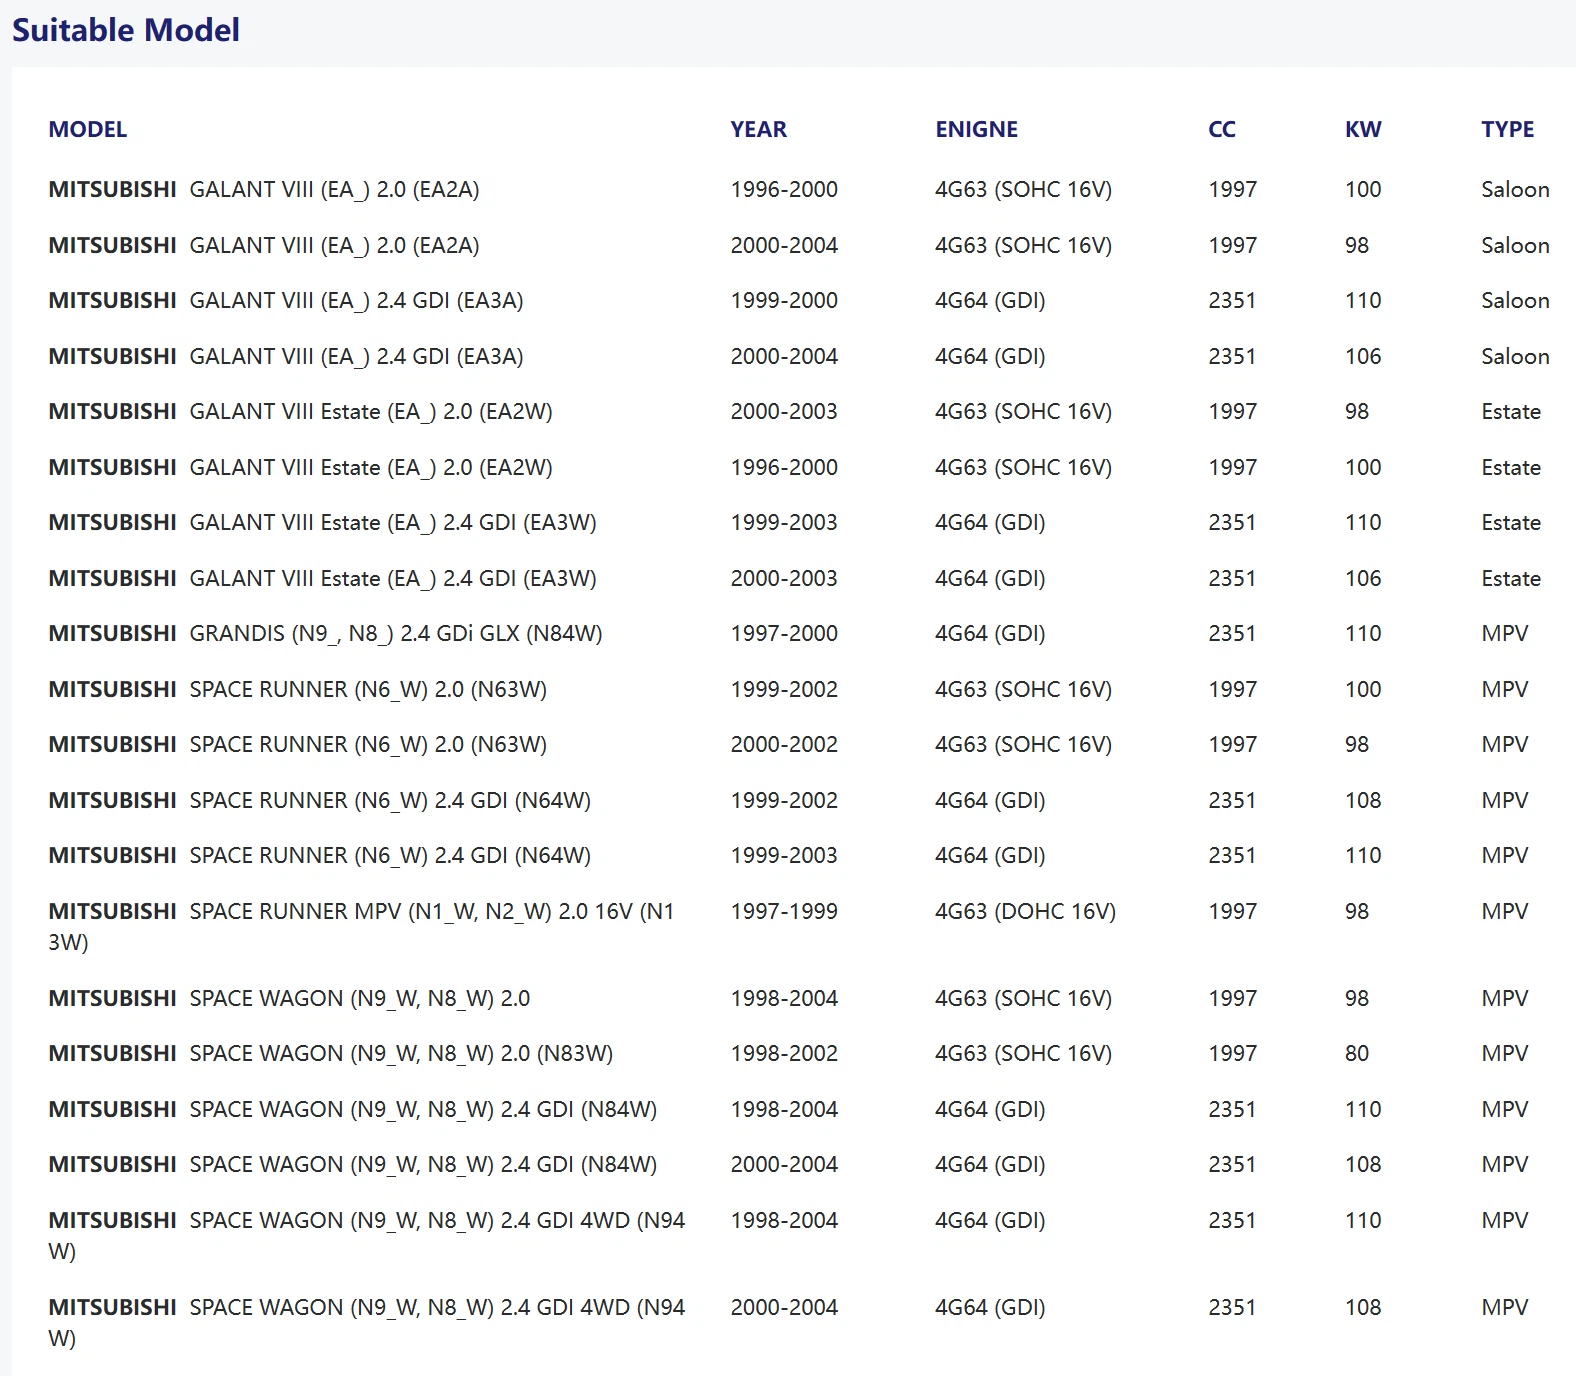Click SPACE WAGON 2.4 GDI 4WD model dated 2000-2004

pos(367,1322)
